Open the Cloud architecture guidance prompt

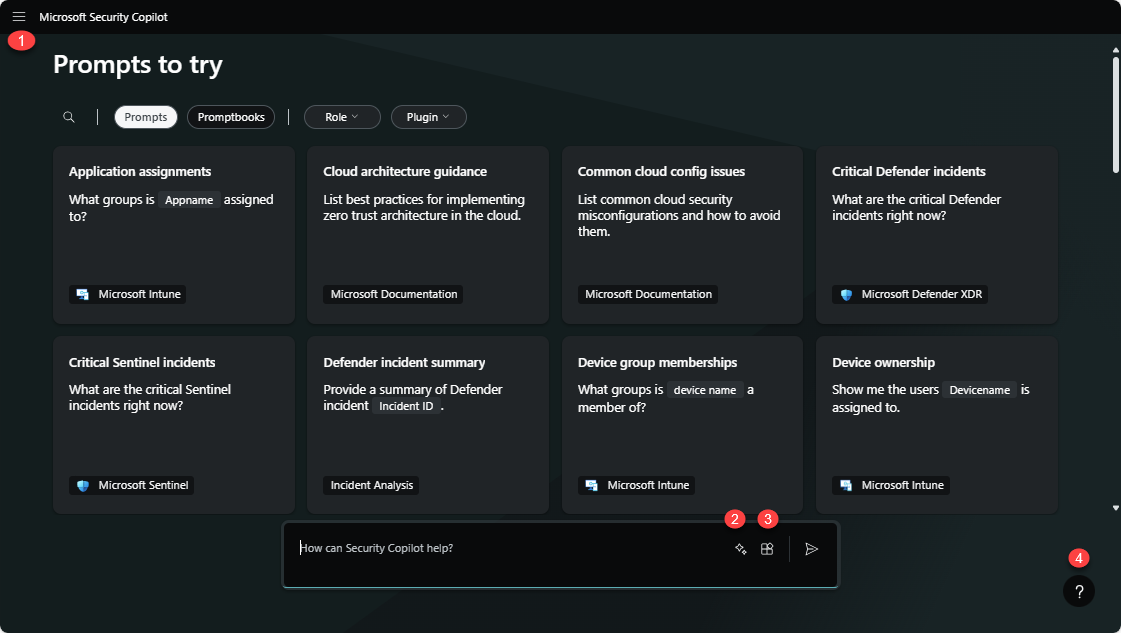[428, 235]
